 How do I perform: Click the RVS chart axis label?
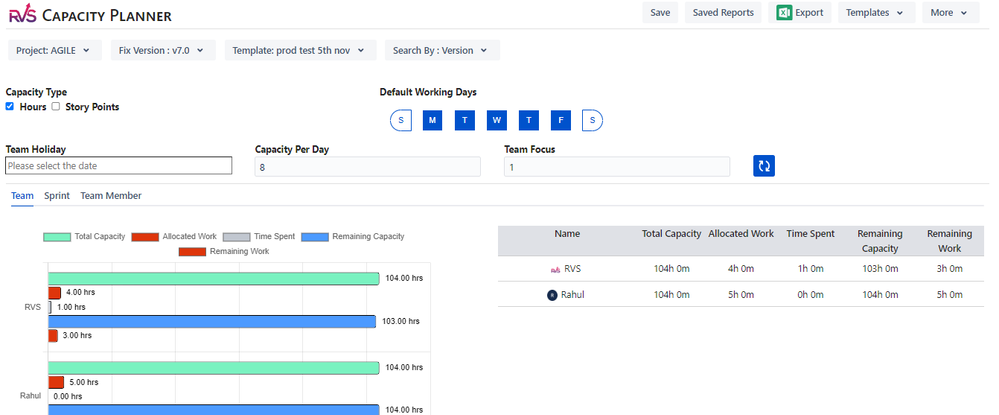pyautogui.click(x=32, y=307)
